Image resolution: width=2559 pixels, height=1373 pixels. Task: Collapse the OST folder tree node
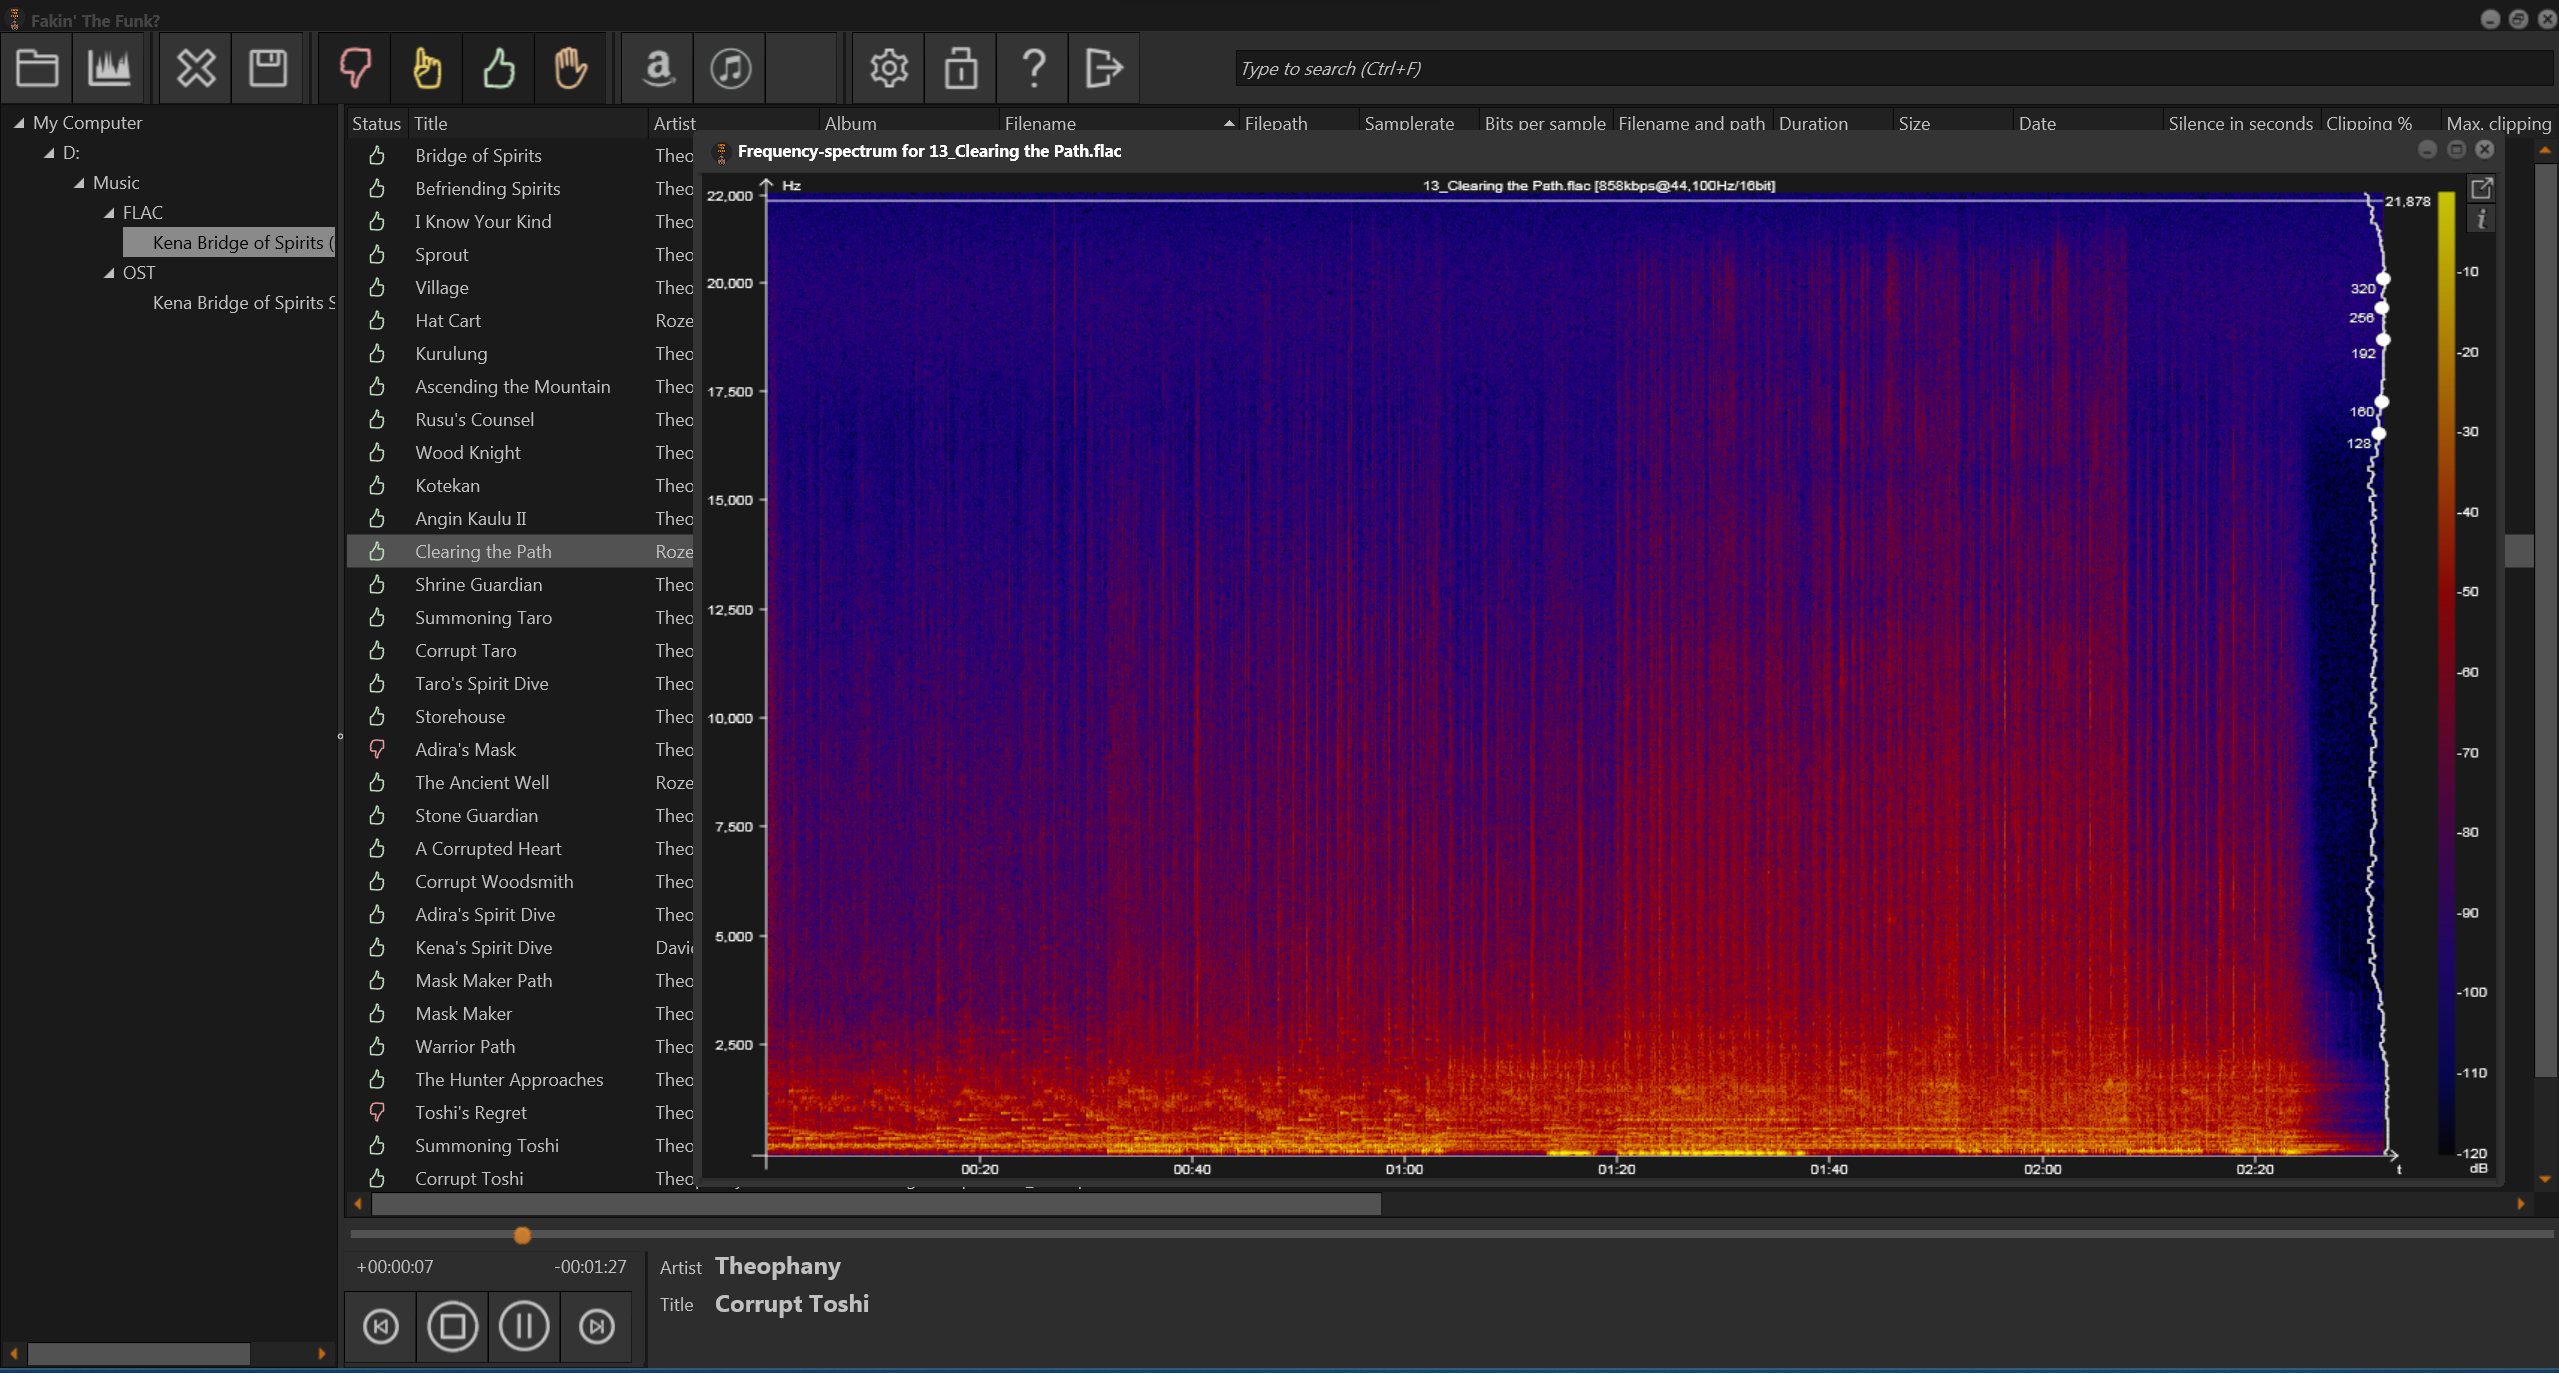coord(110,273)
